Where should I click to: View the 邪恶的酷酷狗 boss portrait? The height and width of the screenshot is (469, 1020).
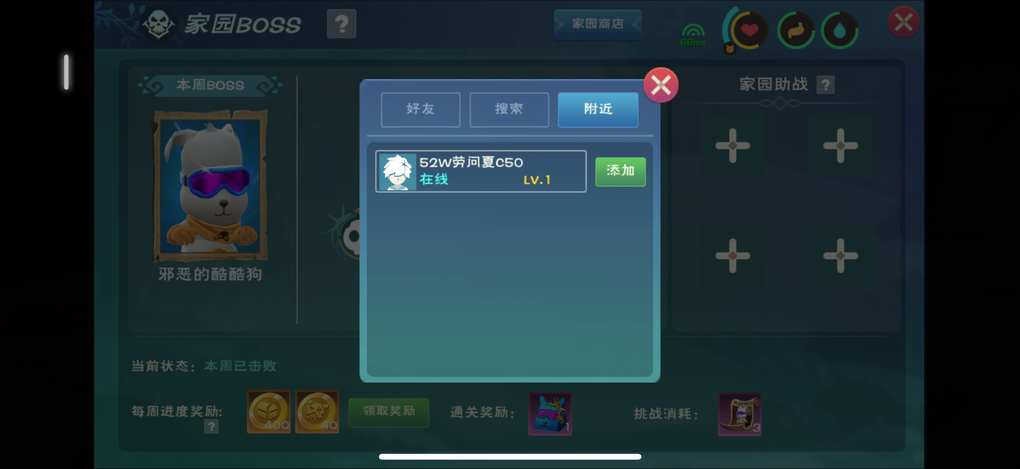pyautogui.click(x=210, y=186)
